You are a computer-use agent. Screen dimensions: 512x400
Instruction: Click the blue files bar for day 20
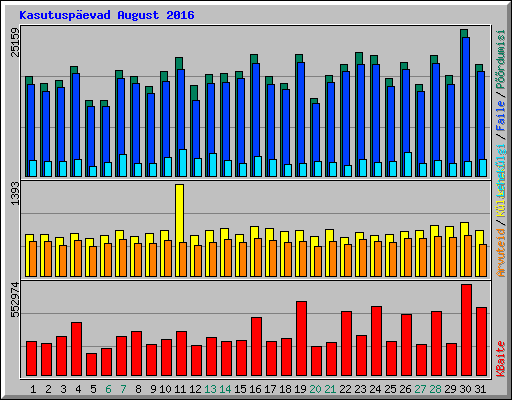pos(316,133)
